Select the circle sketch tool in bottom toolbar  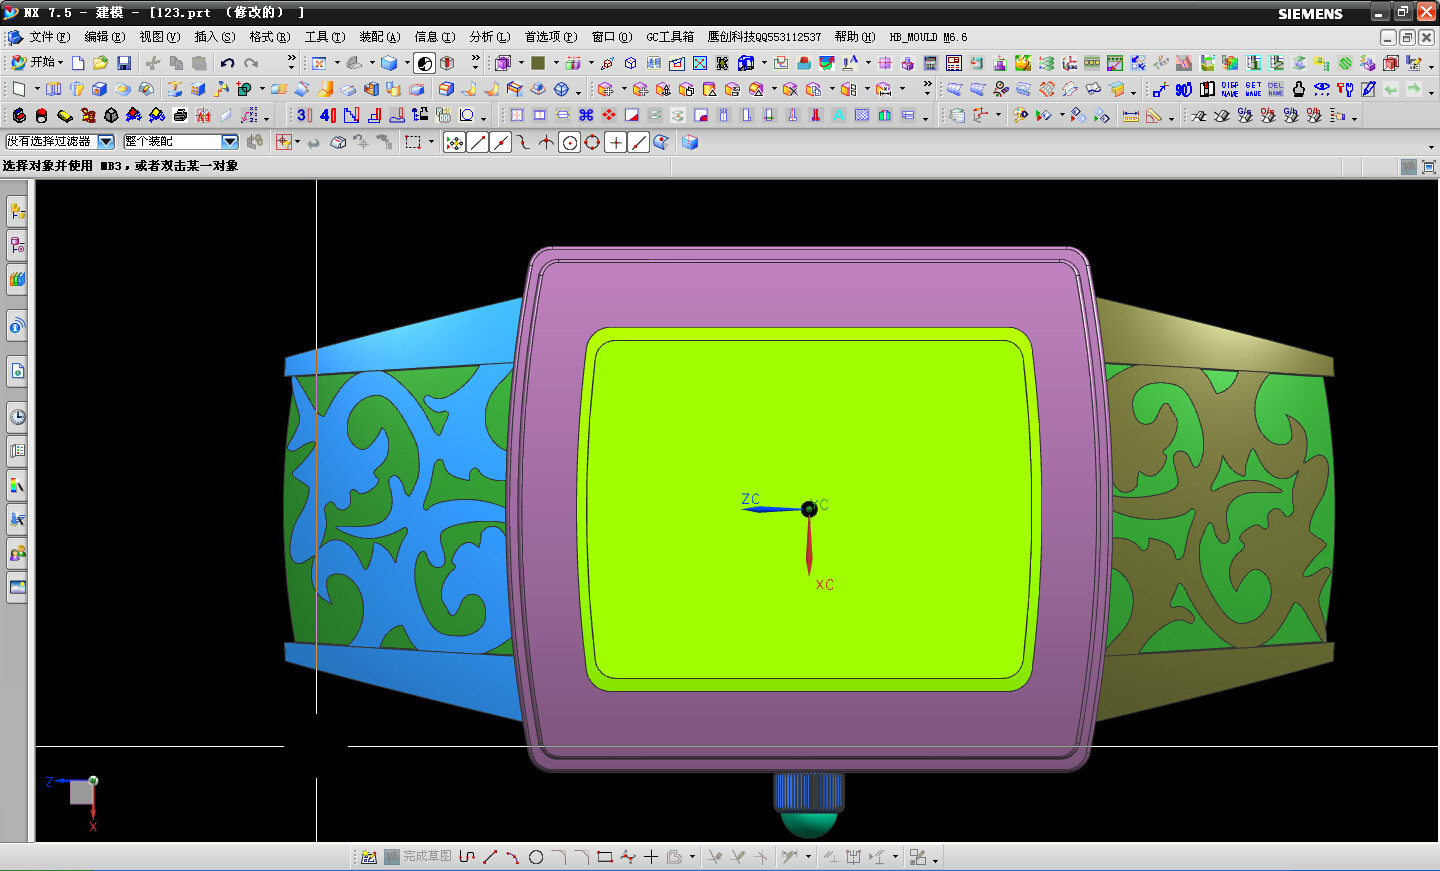click(536, 857)
